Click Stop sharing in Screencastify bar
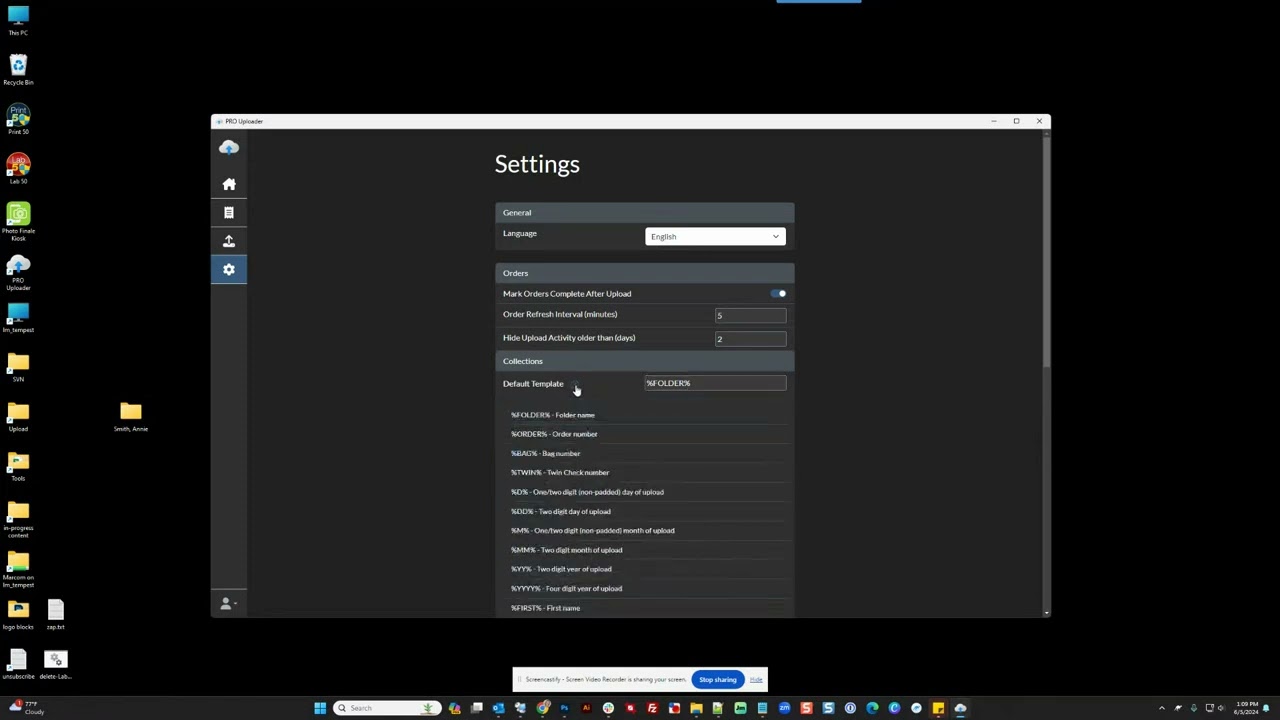 point(718,680)
